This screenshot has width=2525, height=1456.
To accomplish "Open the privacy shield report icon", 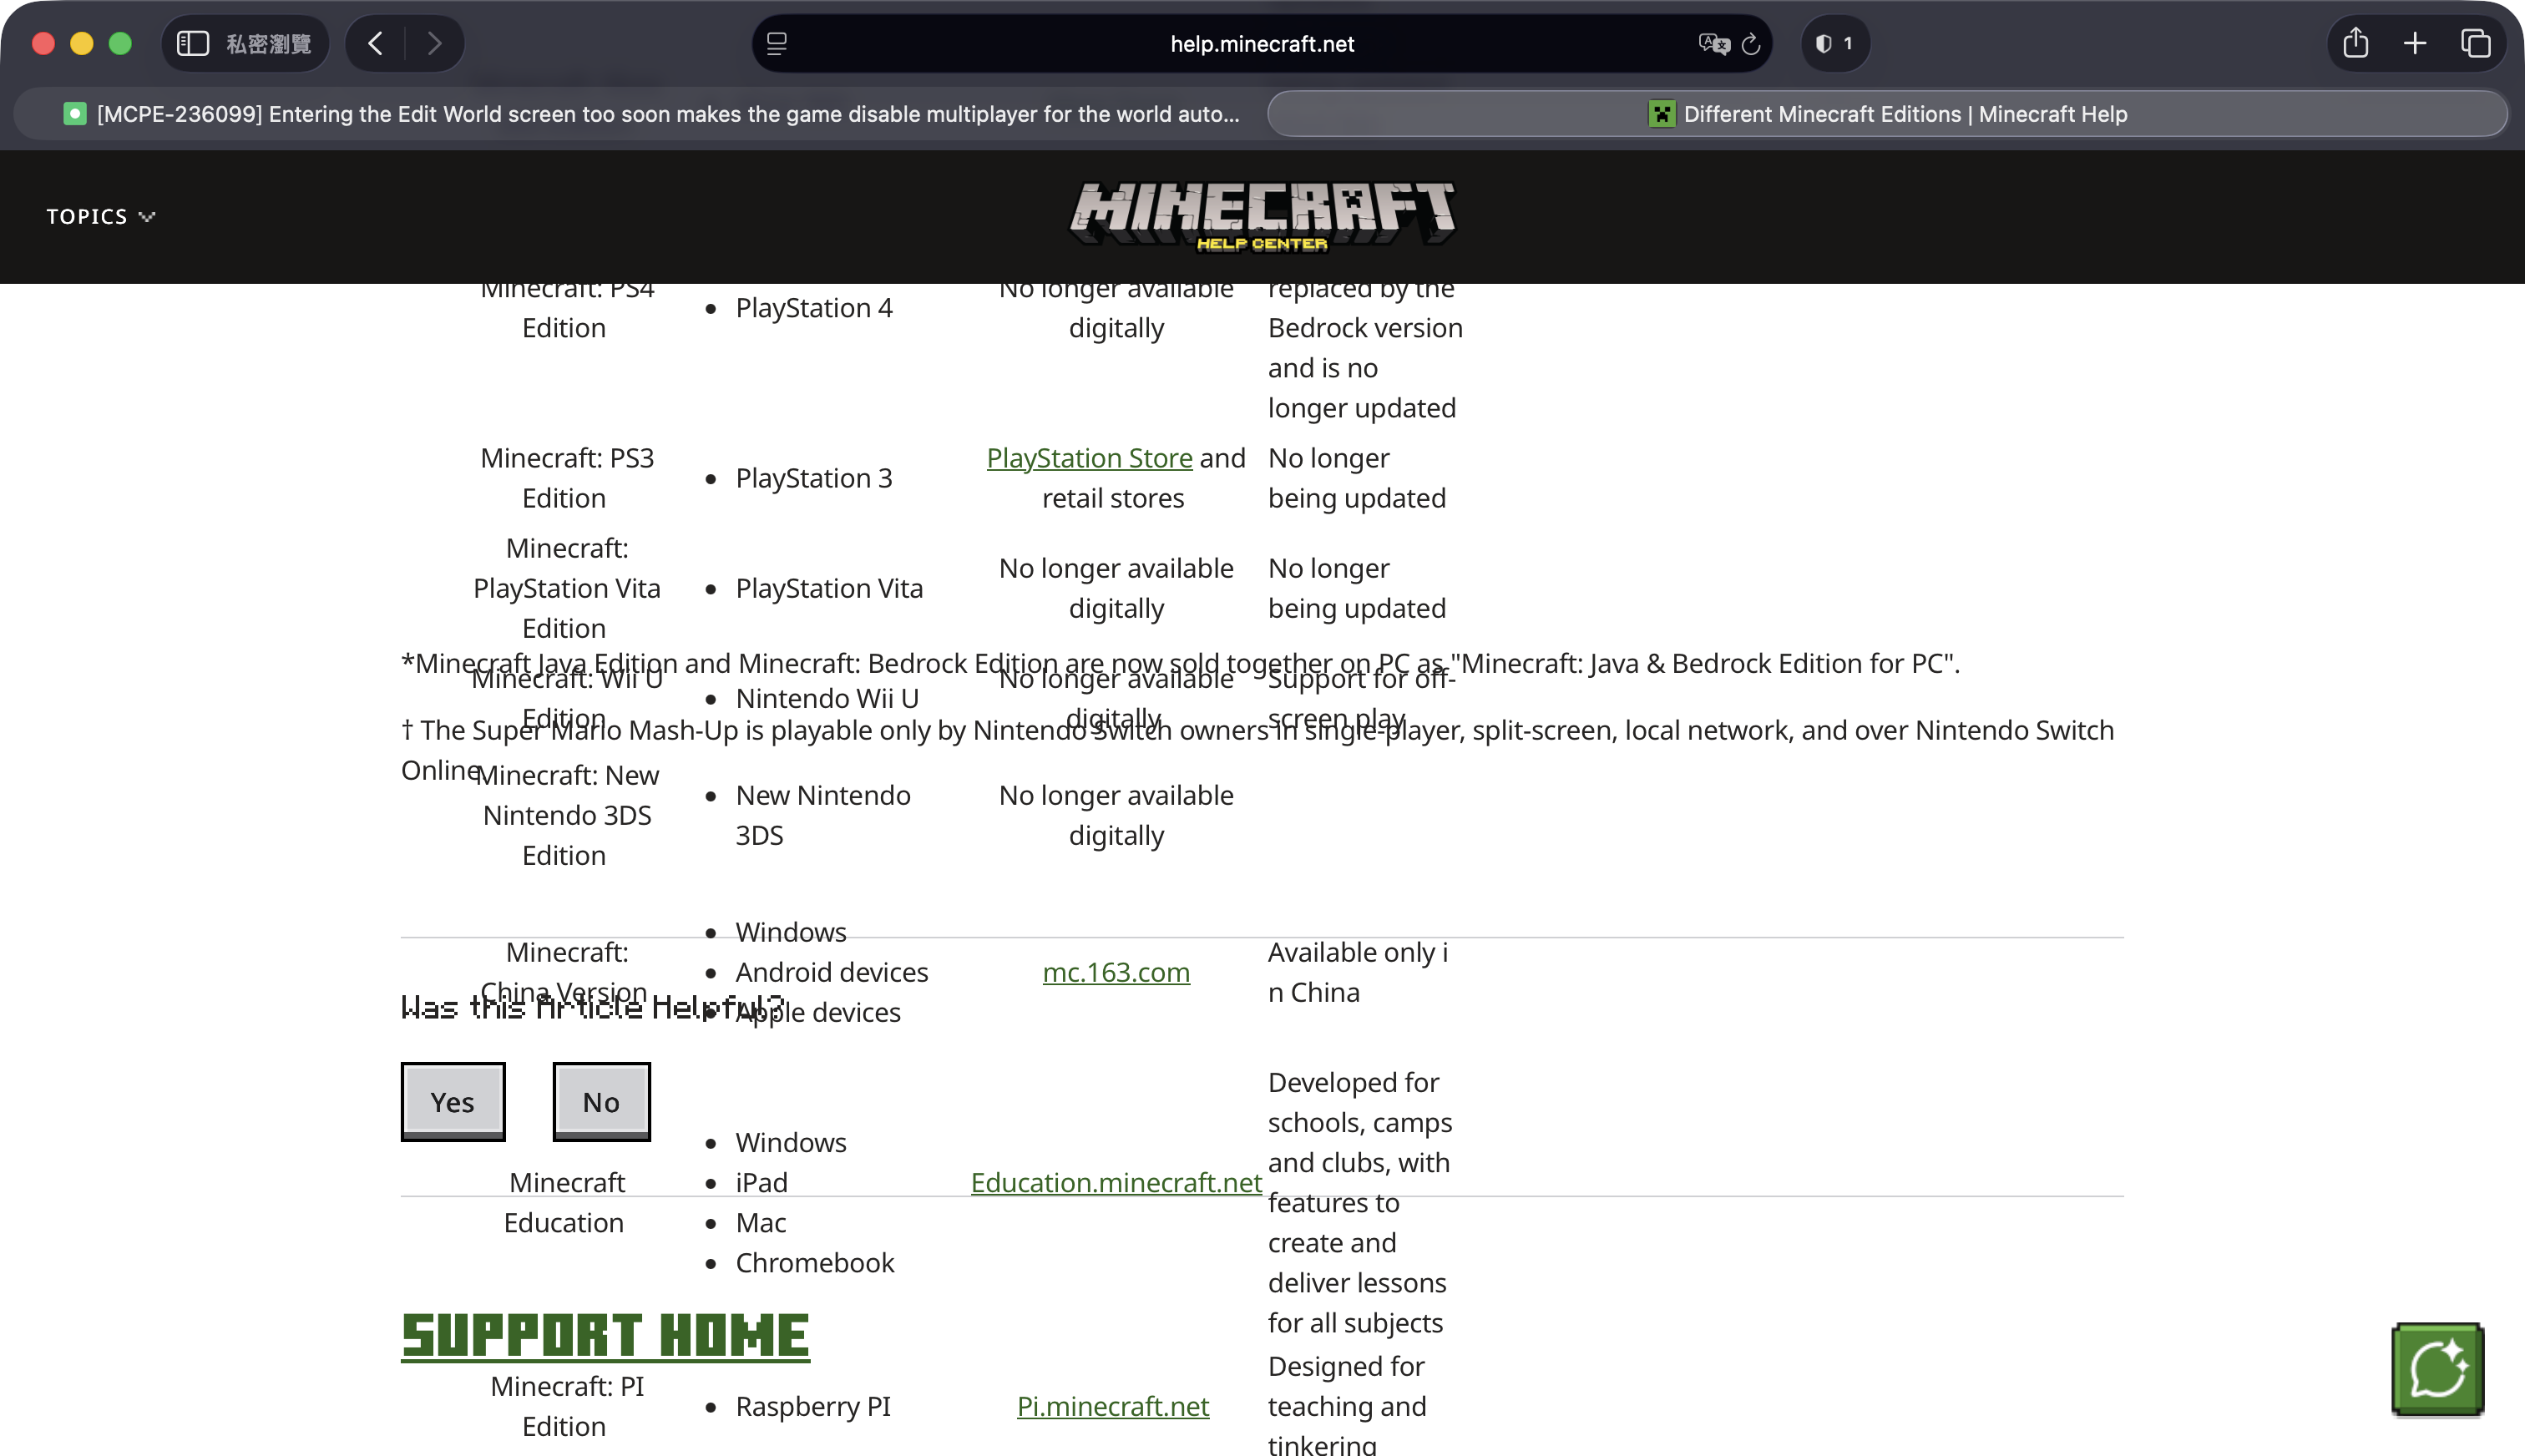I will tap(1834, 43).
